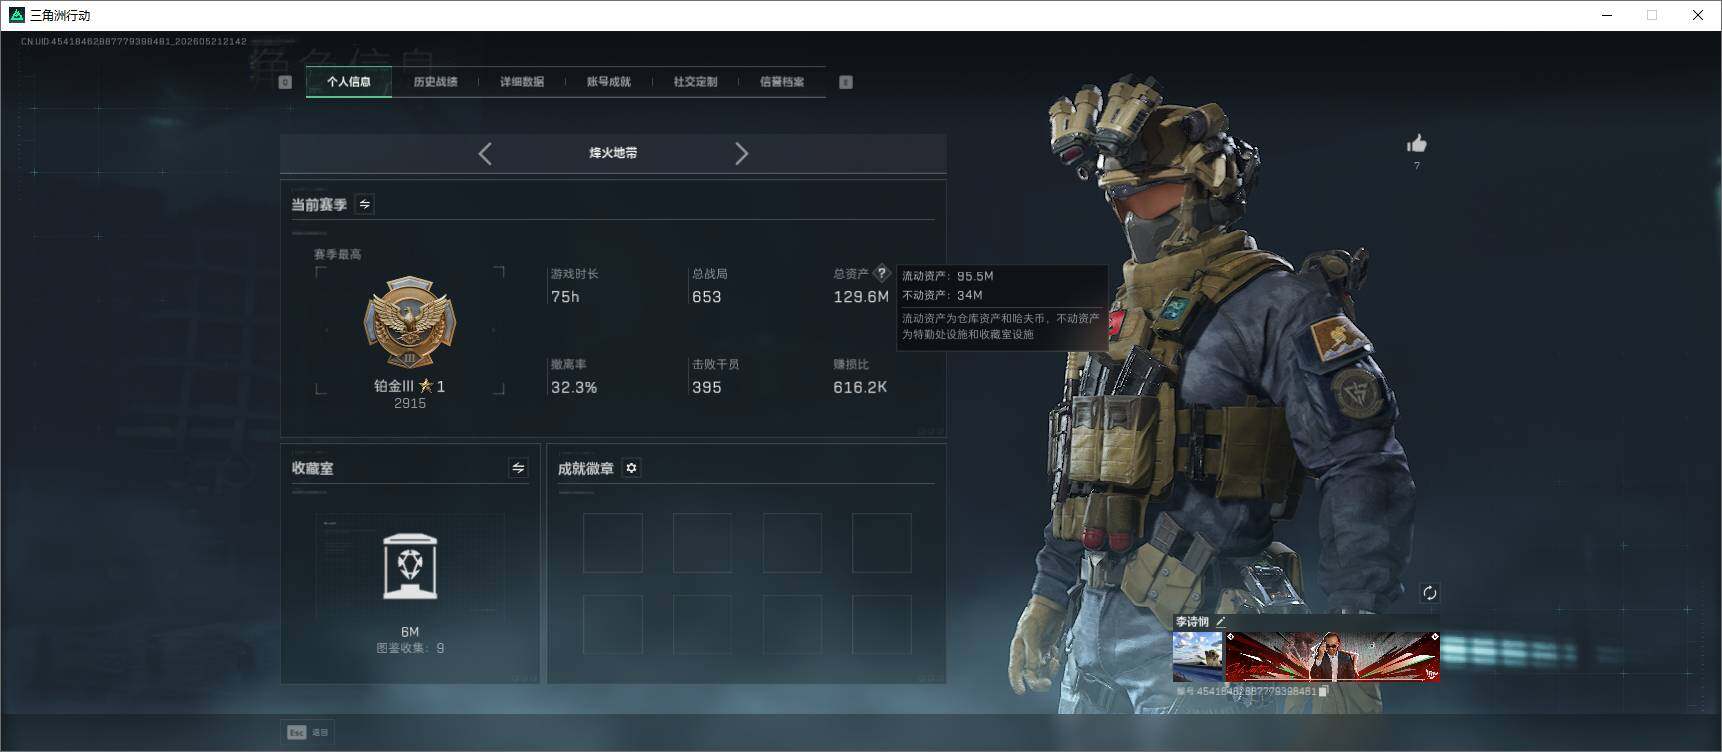Click the Q key hint left of the tabs

(x=285, y=82)
